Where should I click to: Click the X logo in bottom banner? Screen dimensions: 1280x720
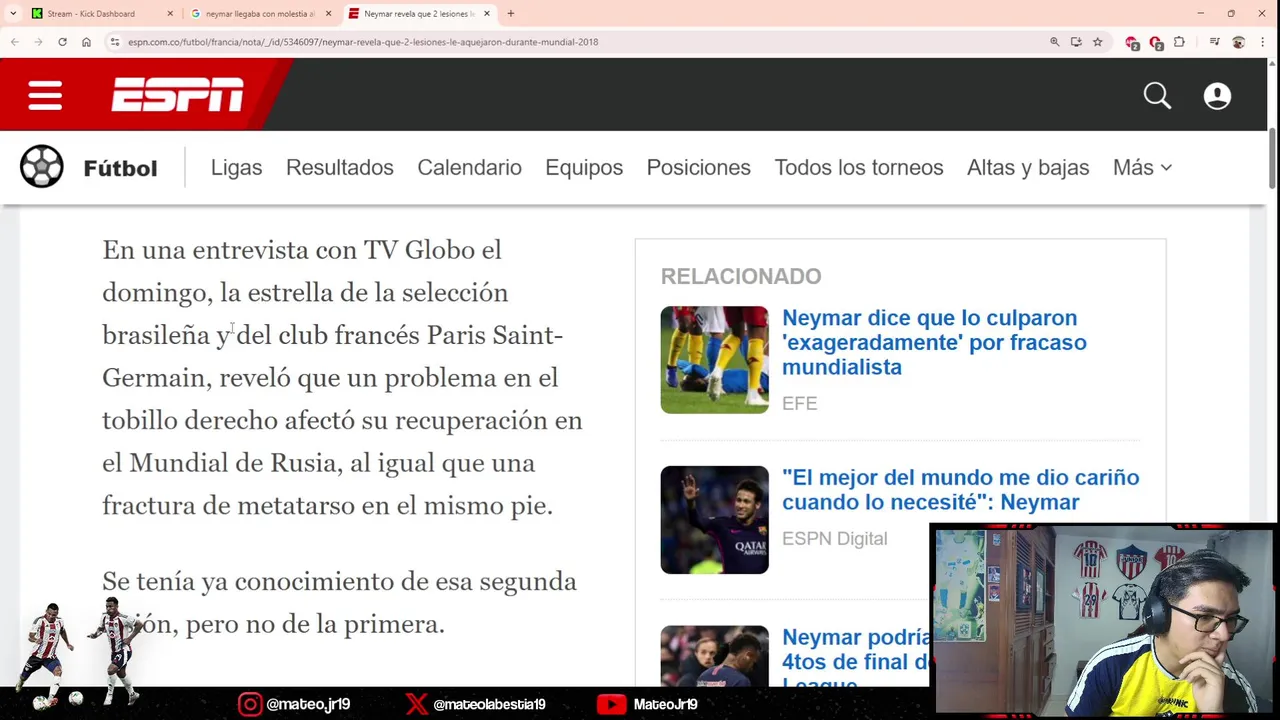[417, 704]
